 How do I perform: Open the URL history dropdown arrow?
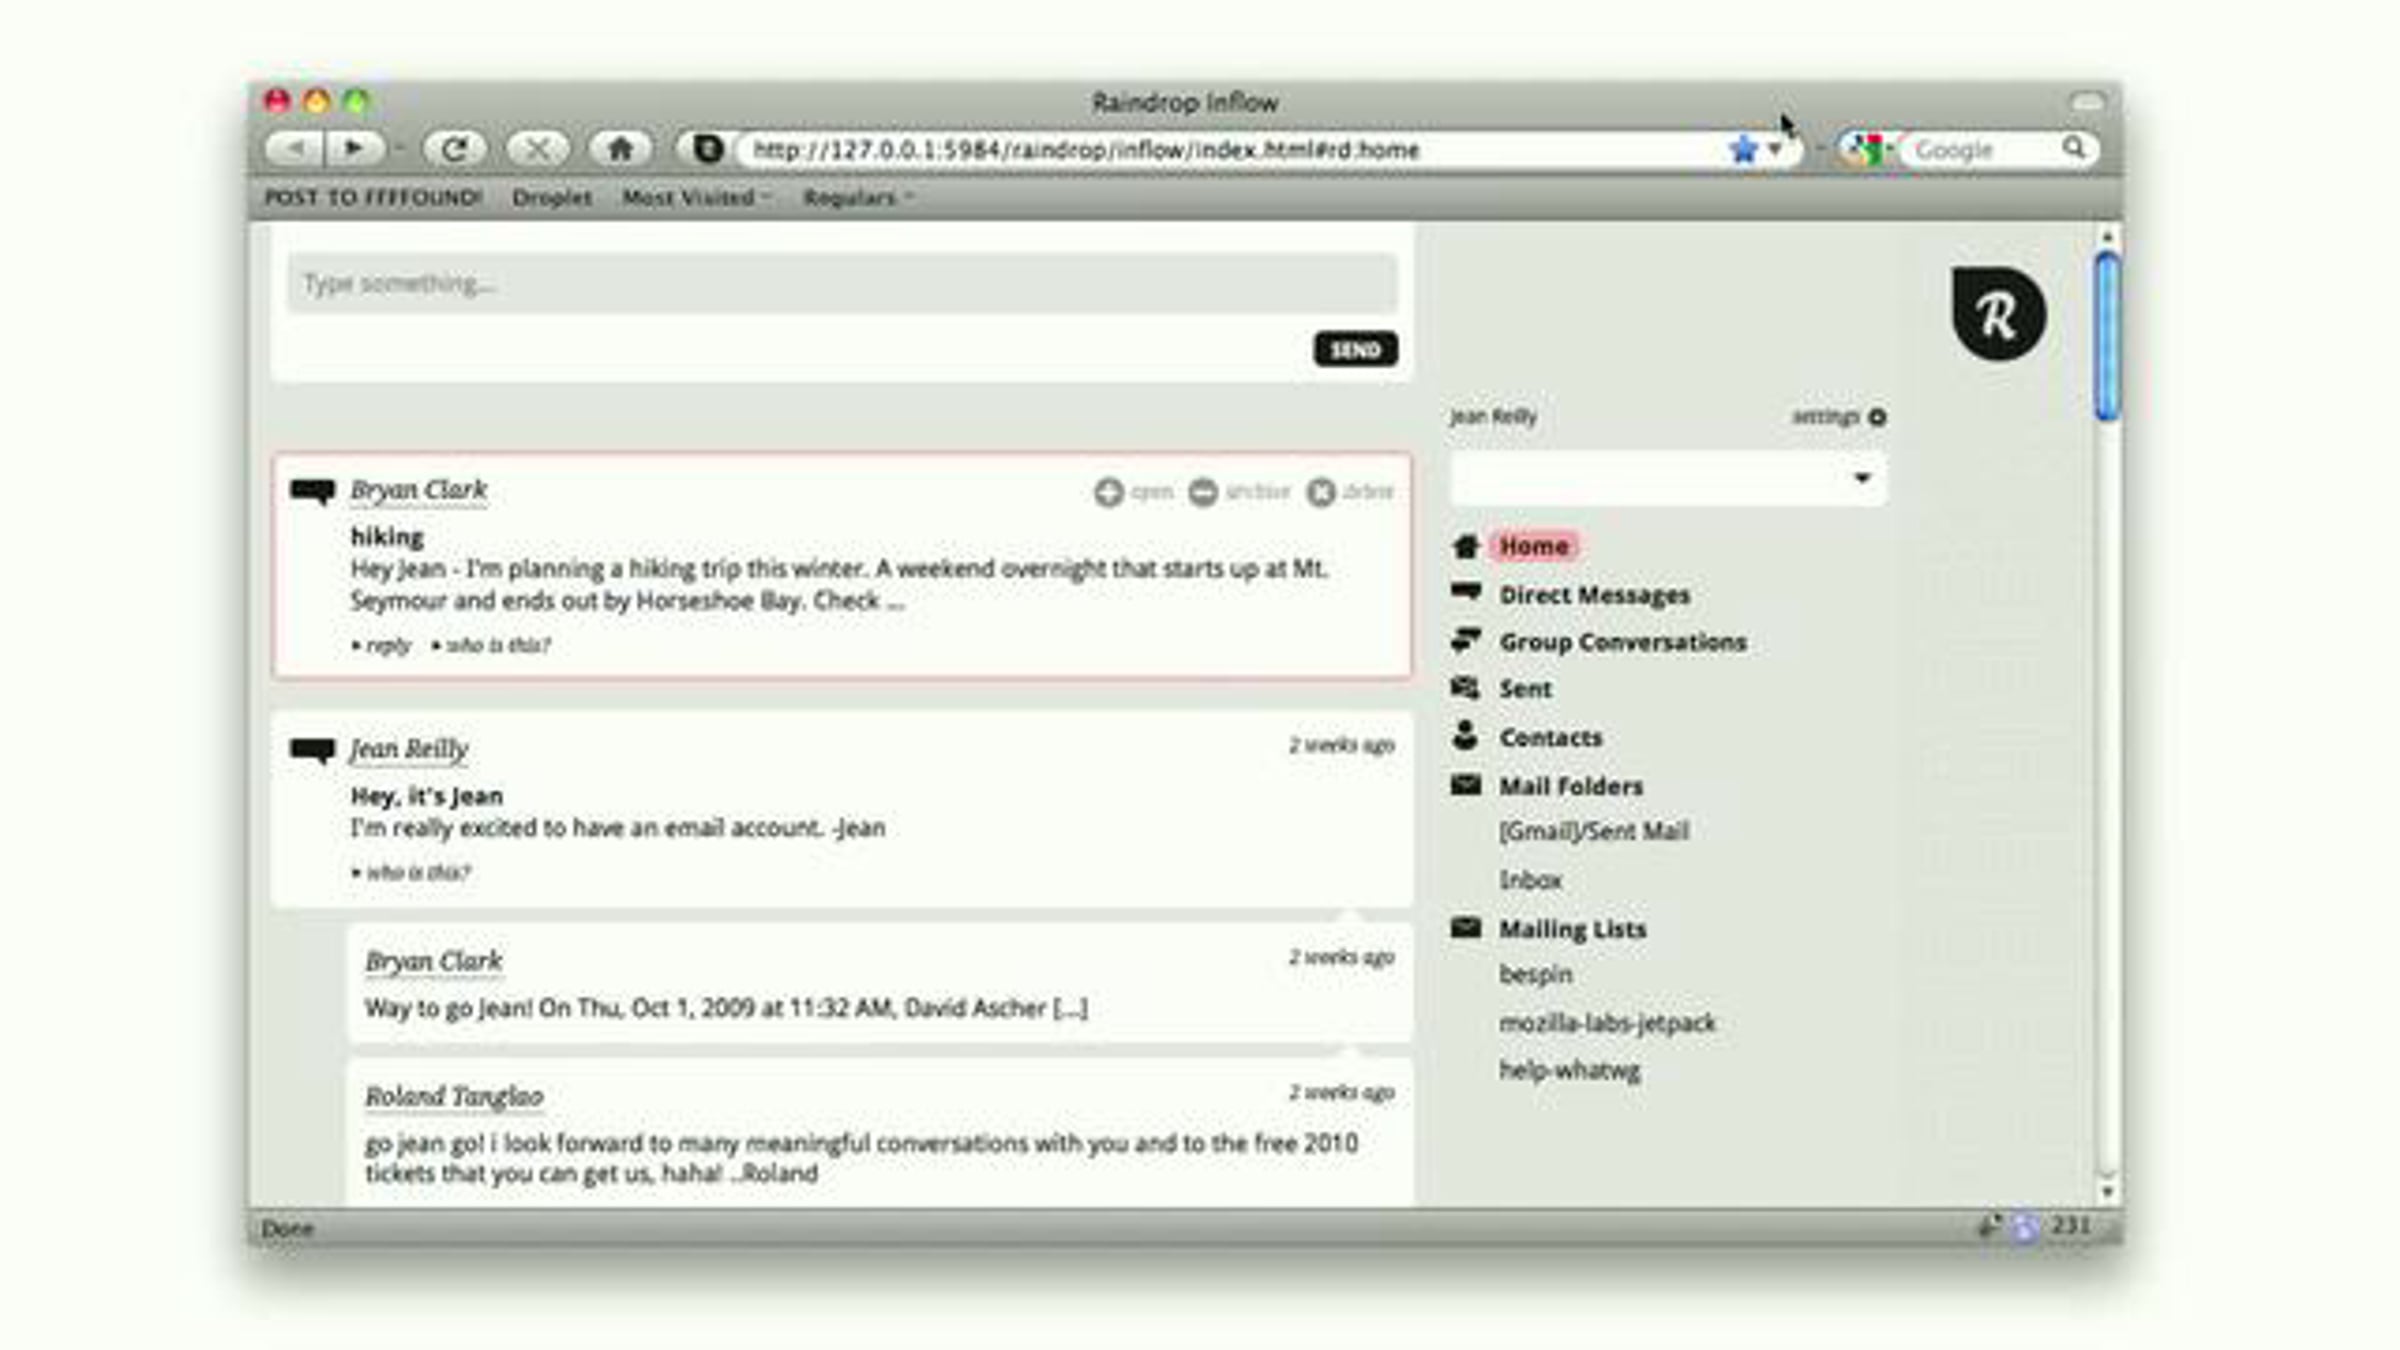[x=1775, y=149]
